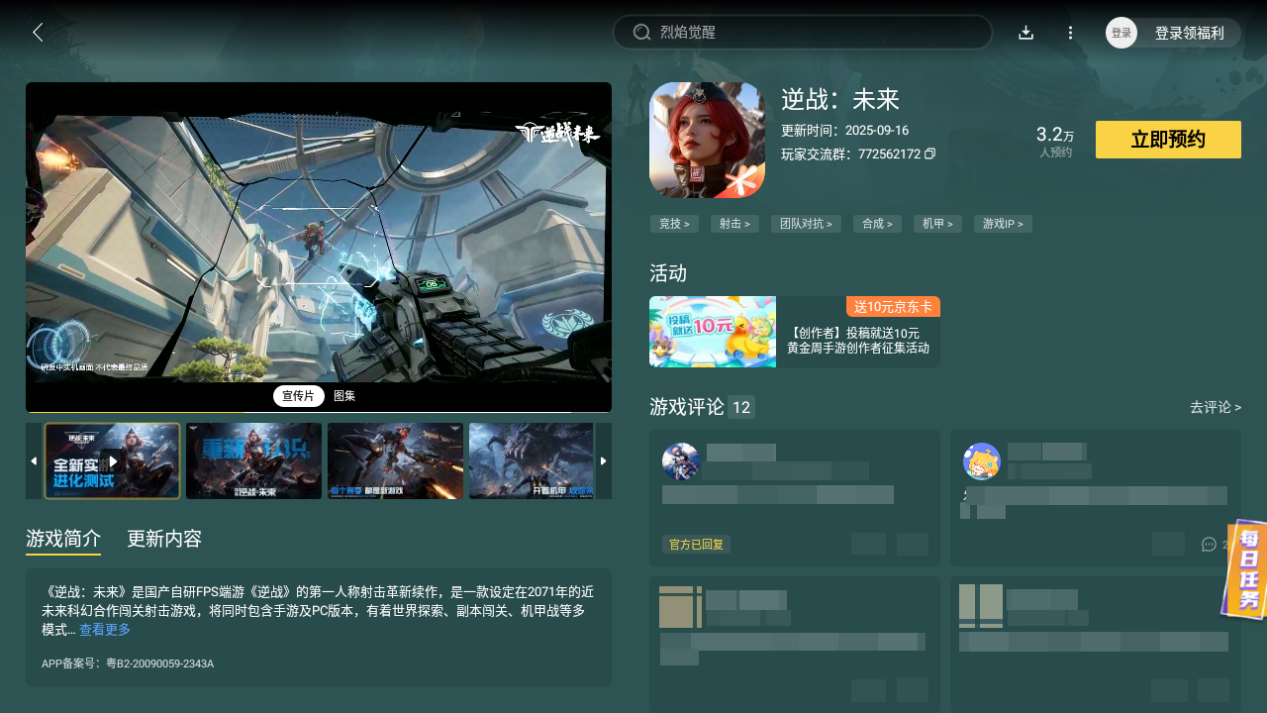
Task: Switch to the 更新内容 tab
Action: [x=164, y=539]
